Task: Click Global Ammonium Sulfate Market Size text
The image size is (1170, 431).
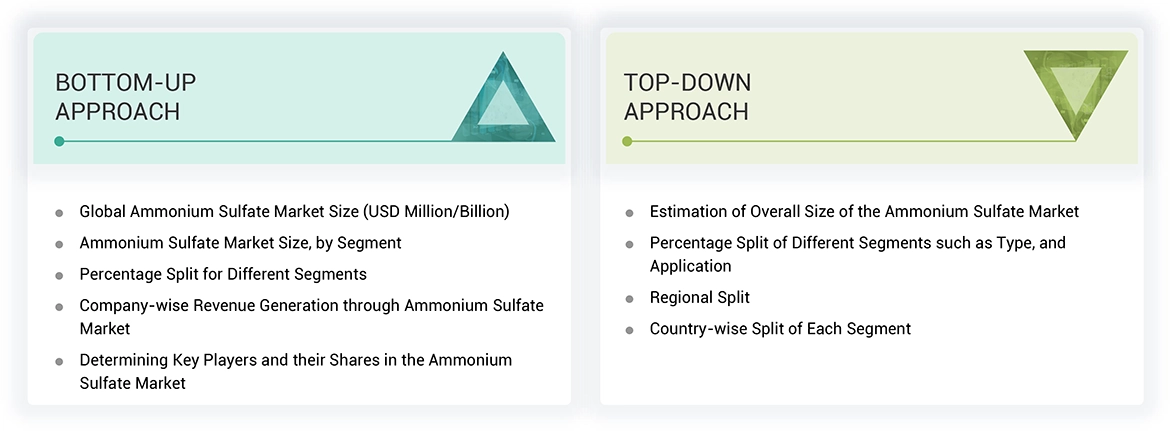Action: (x=294, y=212)
